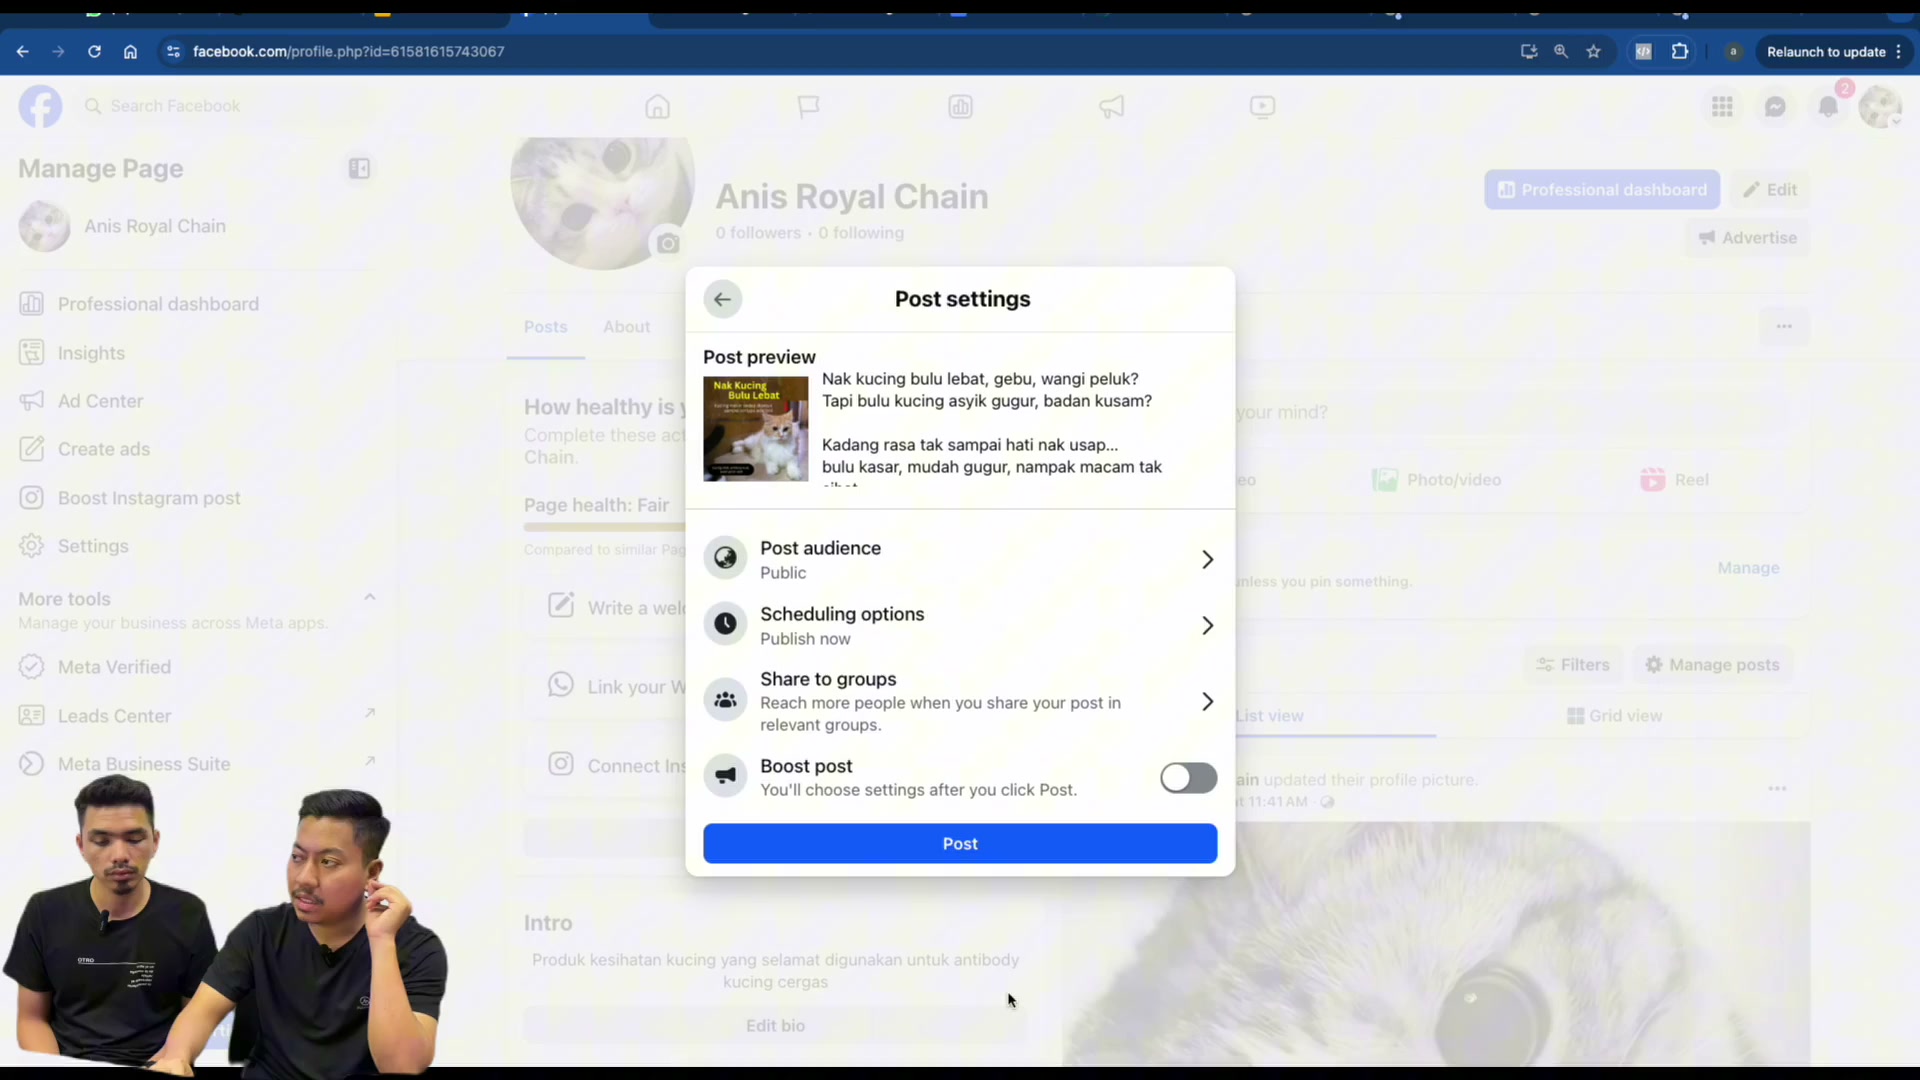Collapse the More tools section
This screenshot has width=1920, height=1080.
coord(370,598)
